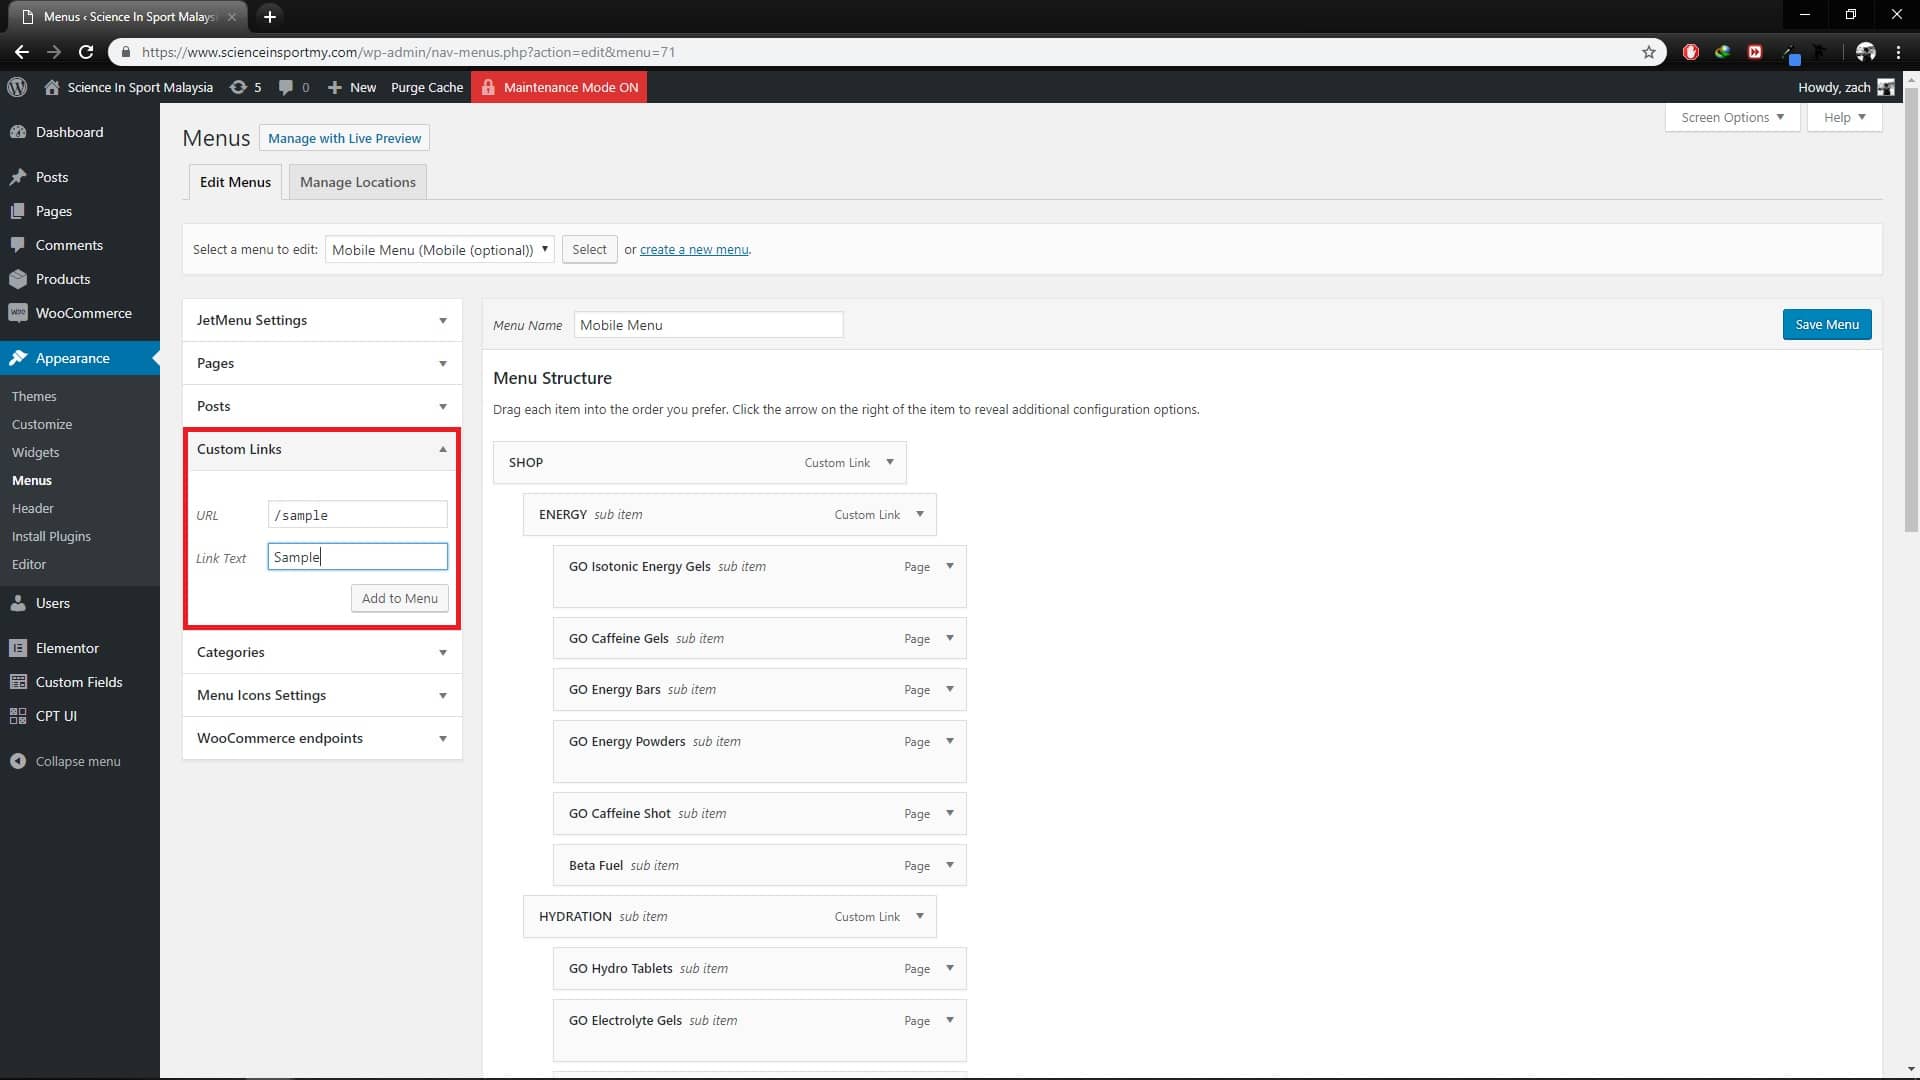Click the Comments icon in the sidebar
The width and height of the screenshot is (1920, 1080).
tap(18, 245)
